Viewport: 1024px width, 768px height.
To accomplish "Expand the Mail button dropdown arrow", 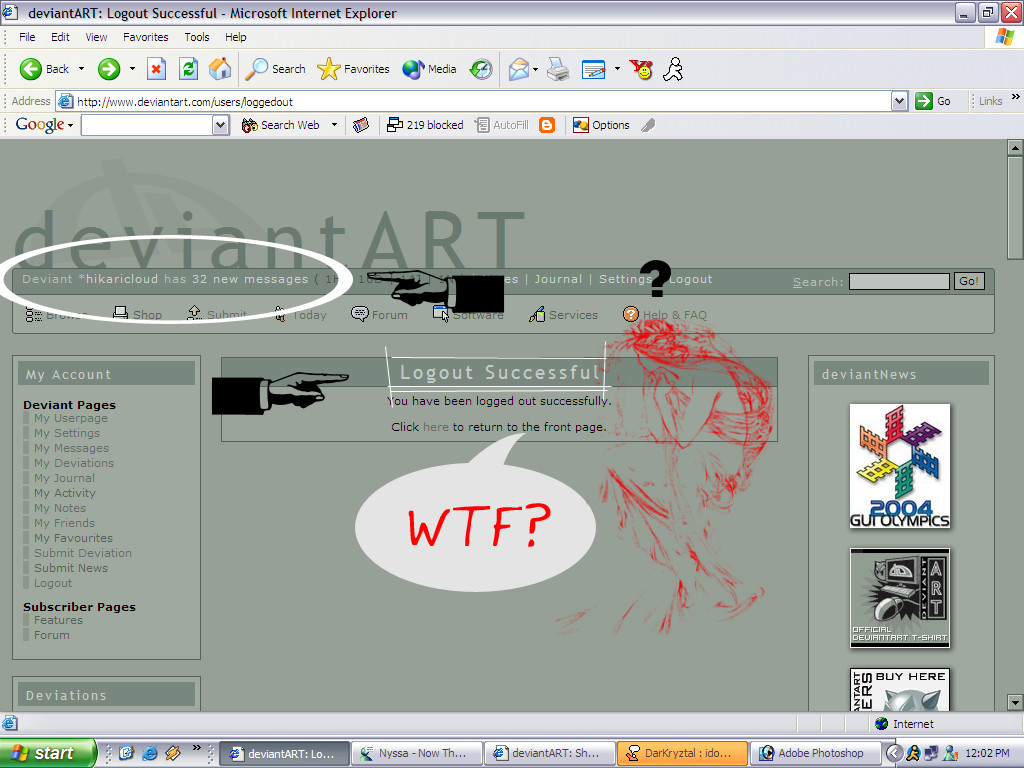I will pyautogui.click(x=536, y=69).
